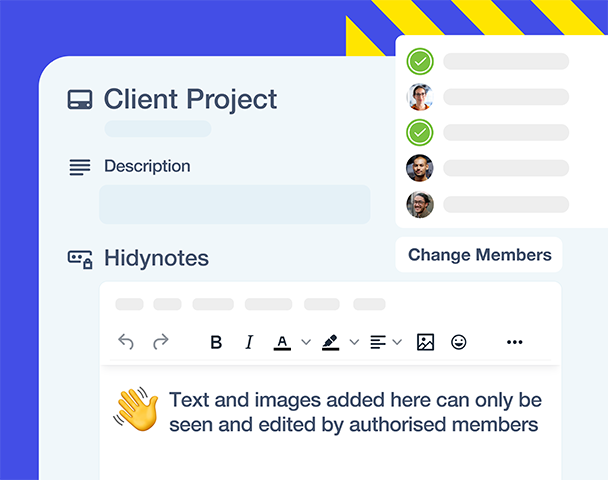Viewport: 608px width, 480px height.
Task: Open more options three-dot menu
Action: (515, 342)
